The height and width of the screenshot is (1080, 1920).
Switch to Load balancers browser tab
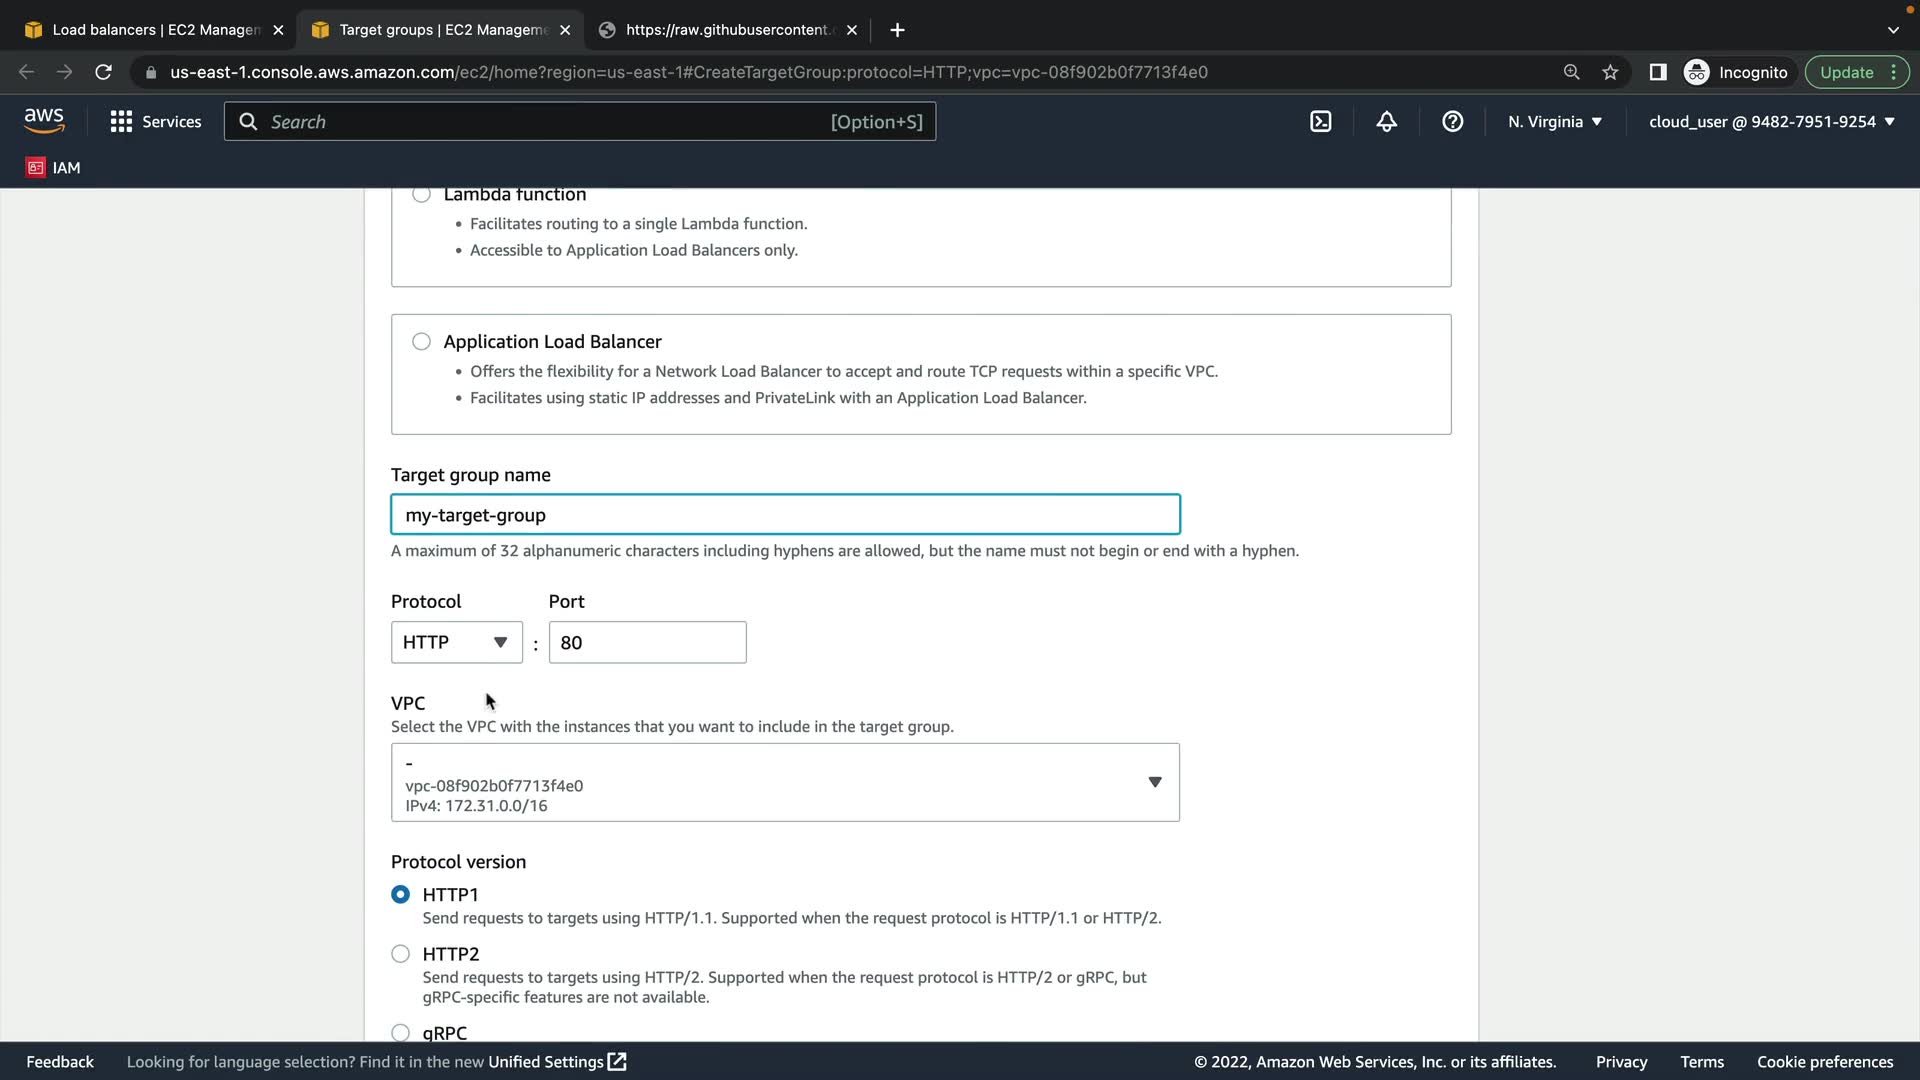(155, 30)
